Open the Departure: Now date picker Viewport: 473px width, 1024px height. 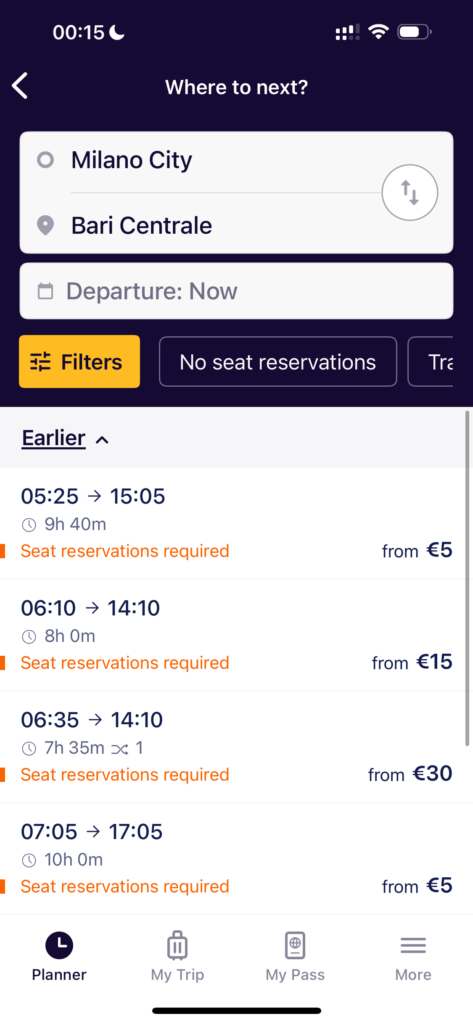tap(236, 291)
